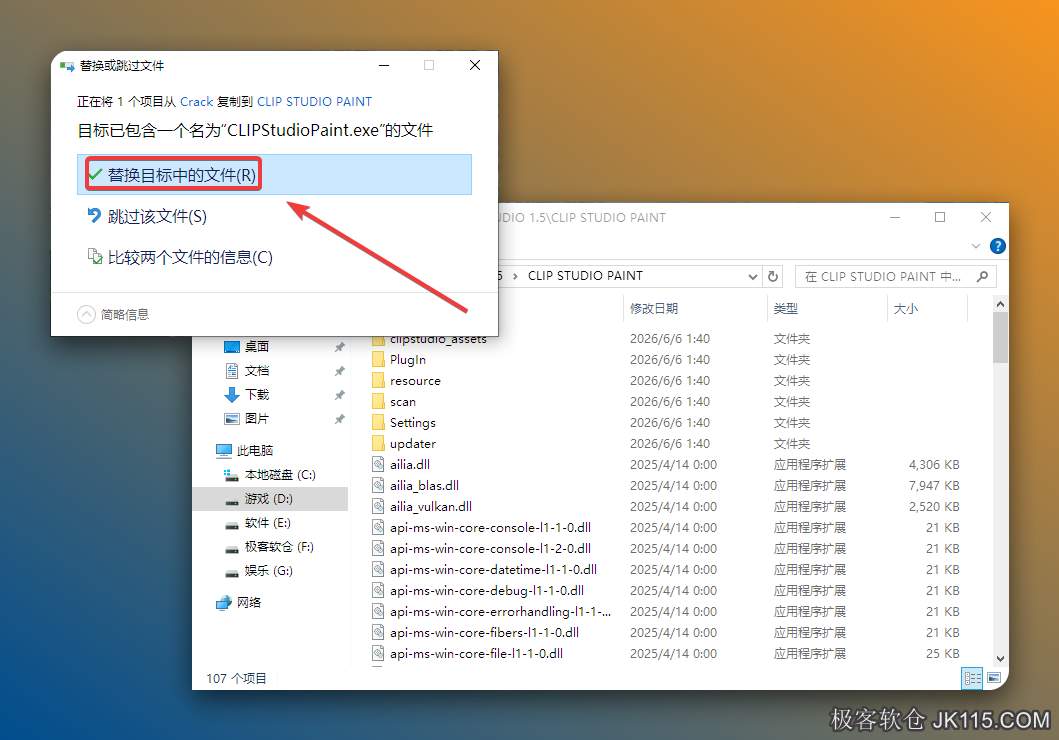Viewport: 1059px width, 740px height.
Task: Select the ailia.dll file icon
Action: tap(378, 465)
